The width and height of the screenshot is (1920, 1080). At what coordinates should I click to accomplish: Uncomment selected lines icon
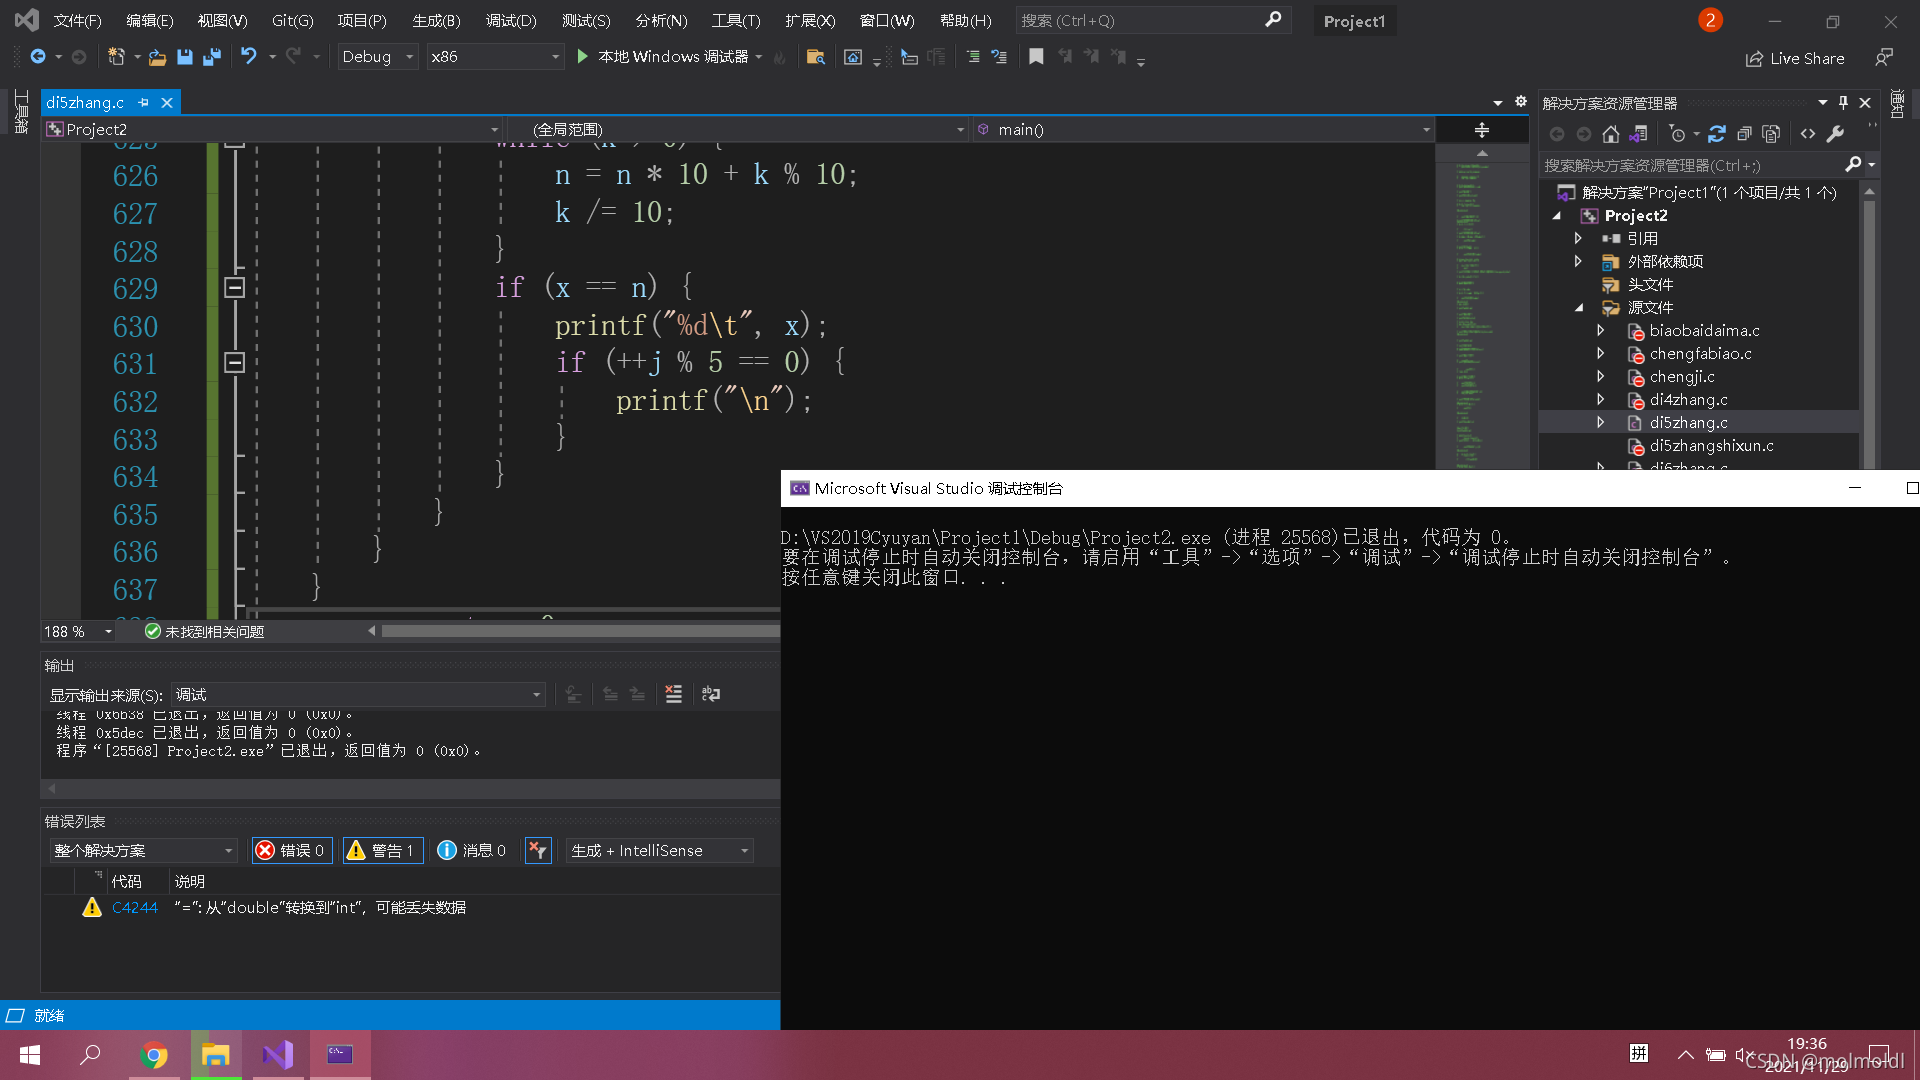(x=999, y=57)
